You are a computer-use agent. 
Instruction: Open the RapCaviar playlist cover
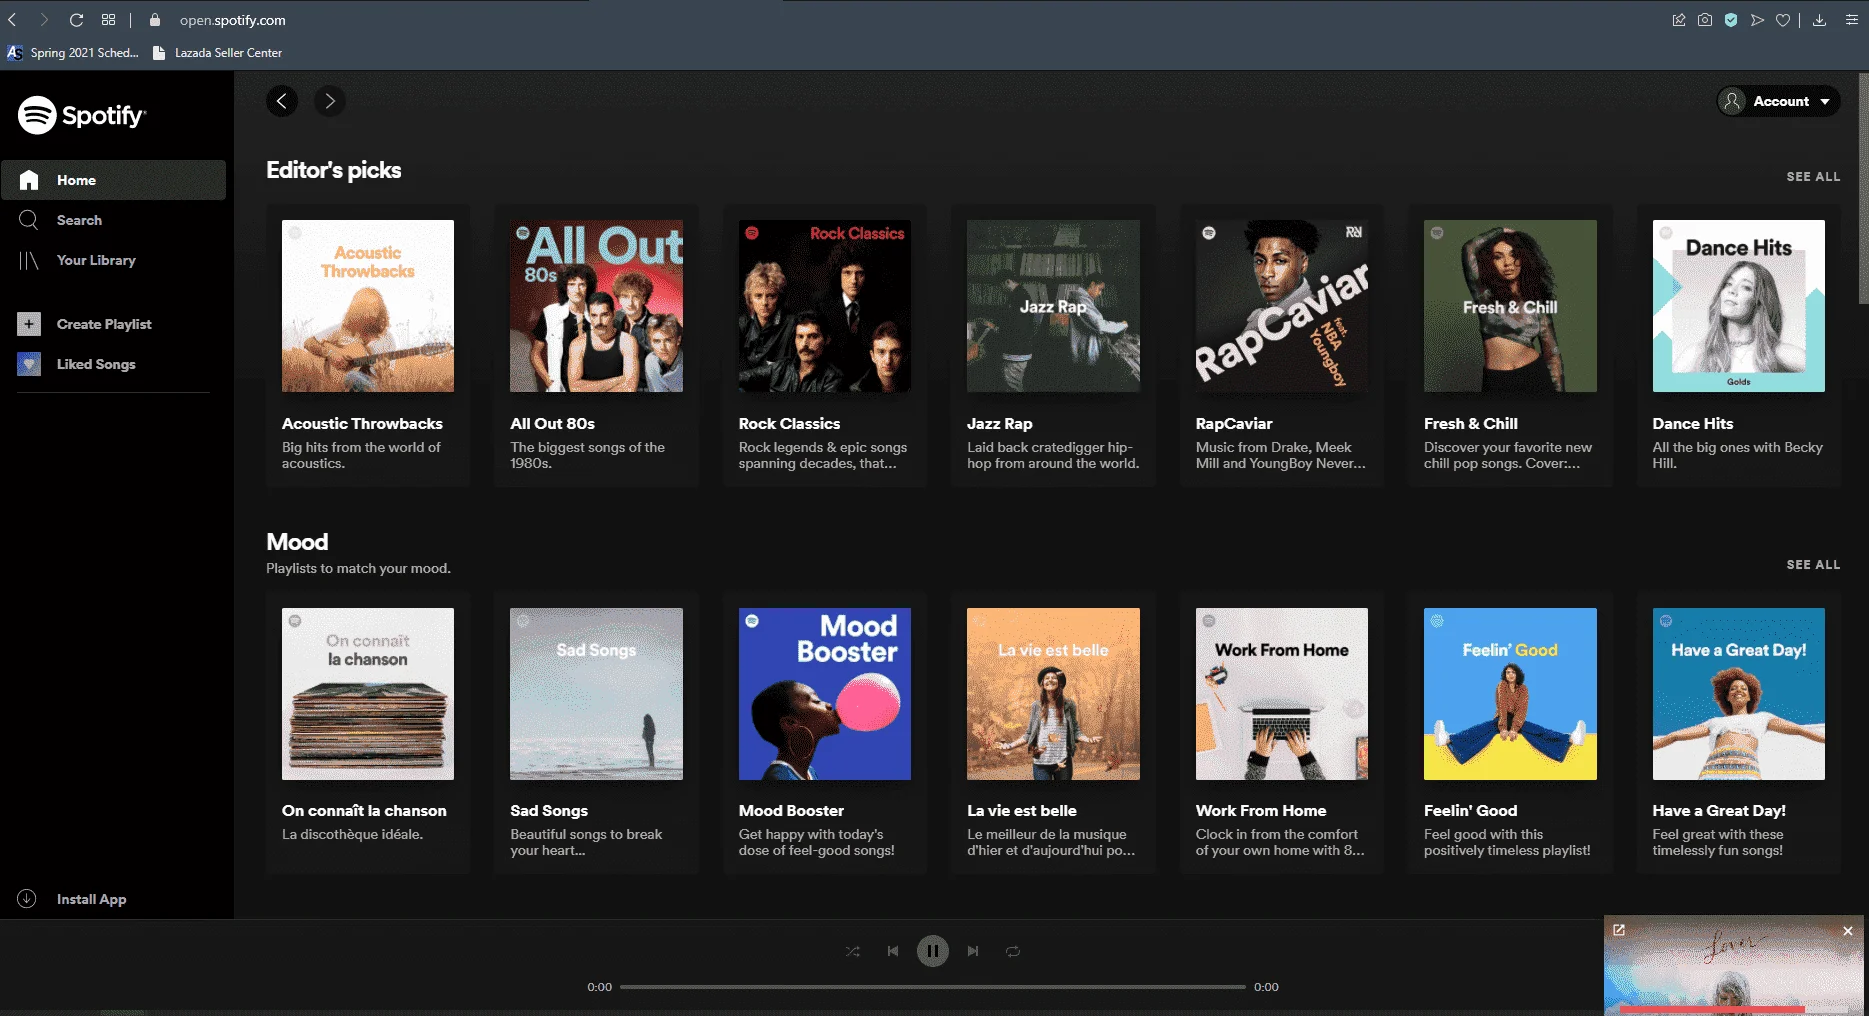(1281, 306)
